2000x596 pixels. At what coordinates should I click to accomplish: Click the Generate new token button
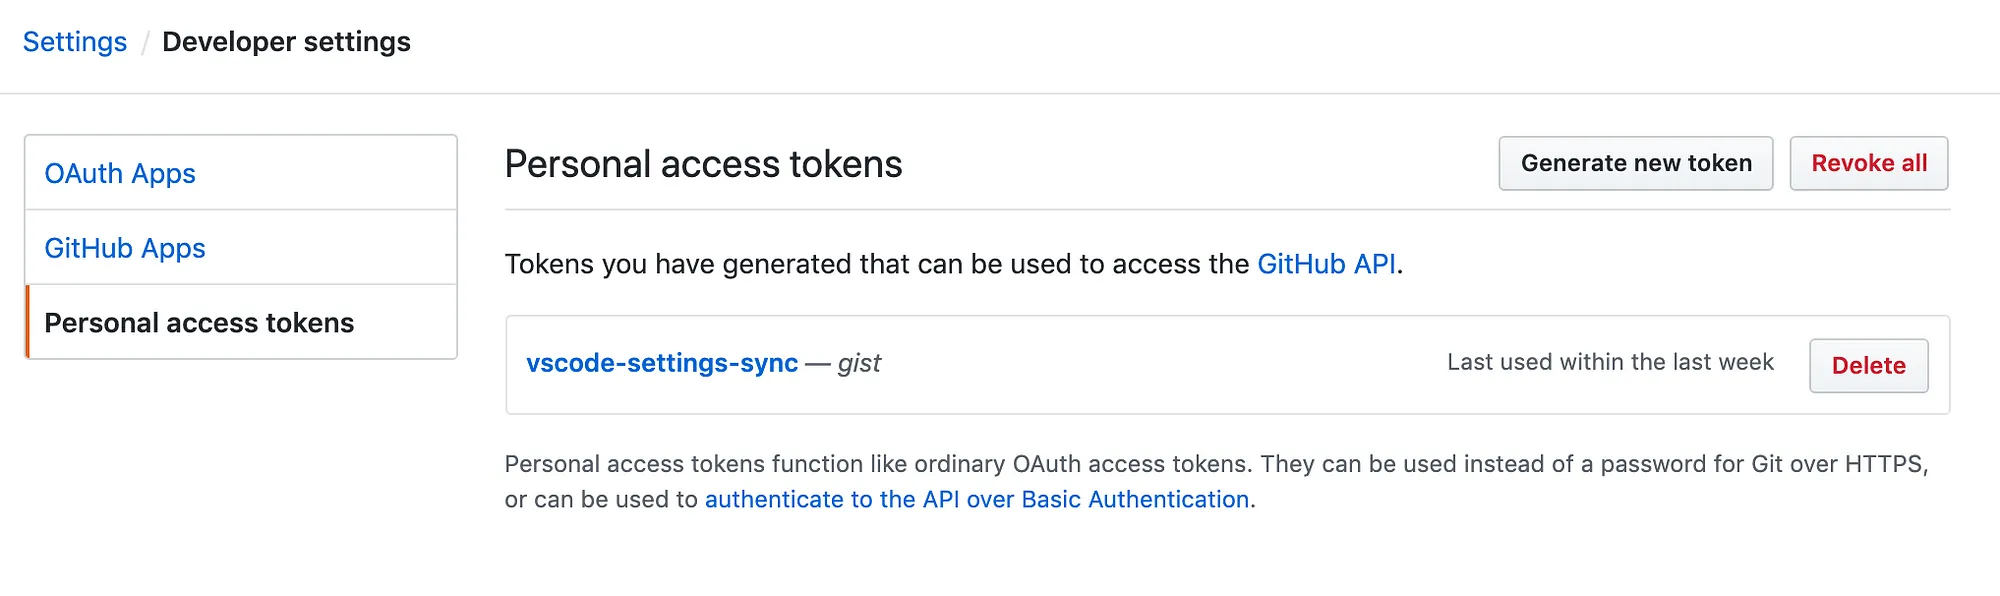point(1635,162)
